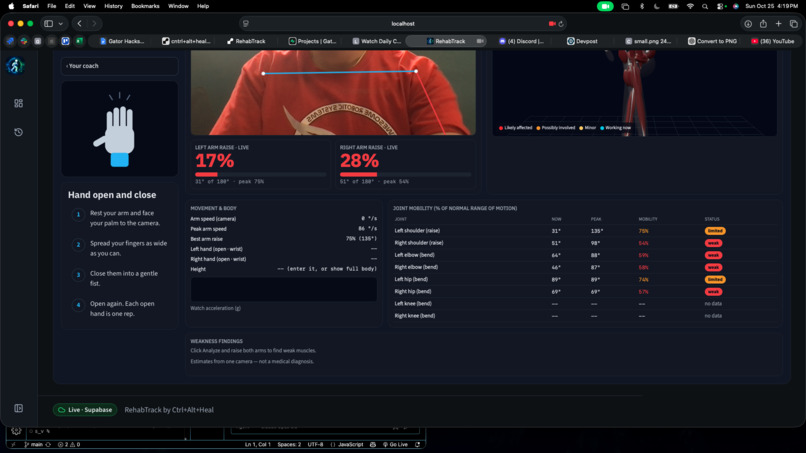The image size is (806, 453).
Task: Open the Window menu
Action: coord(178,6)
